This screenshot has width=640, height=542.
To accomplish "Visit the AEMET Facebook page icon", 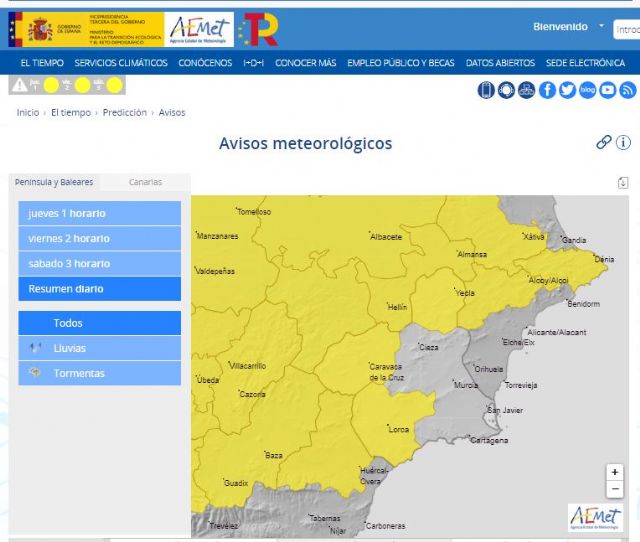I will [547, 90].
